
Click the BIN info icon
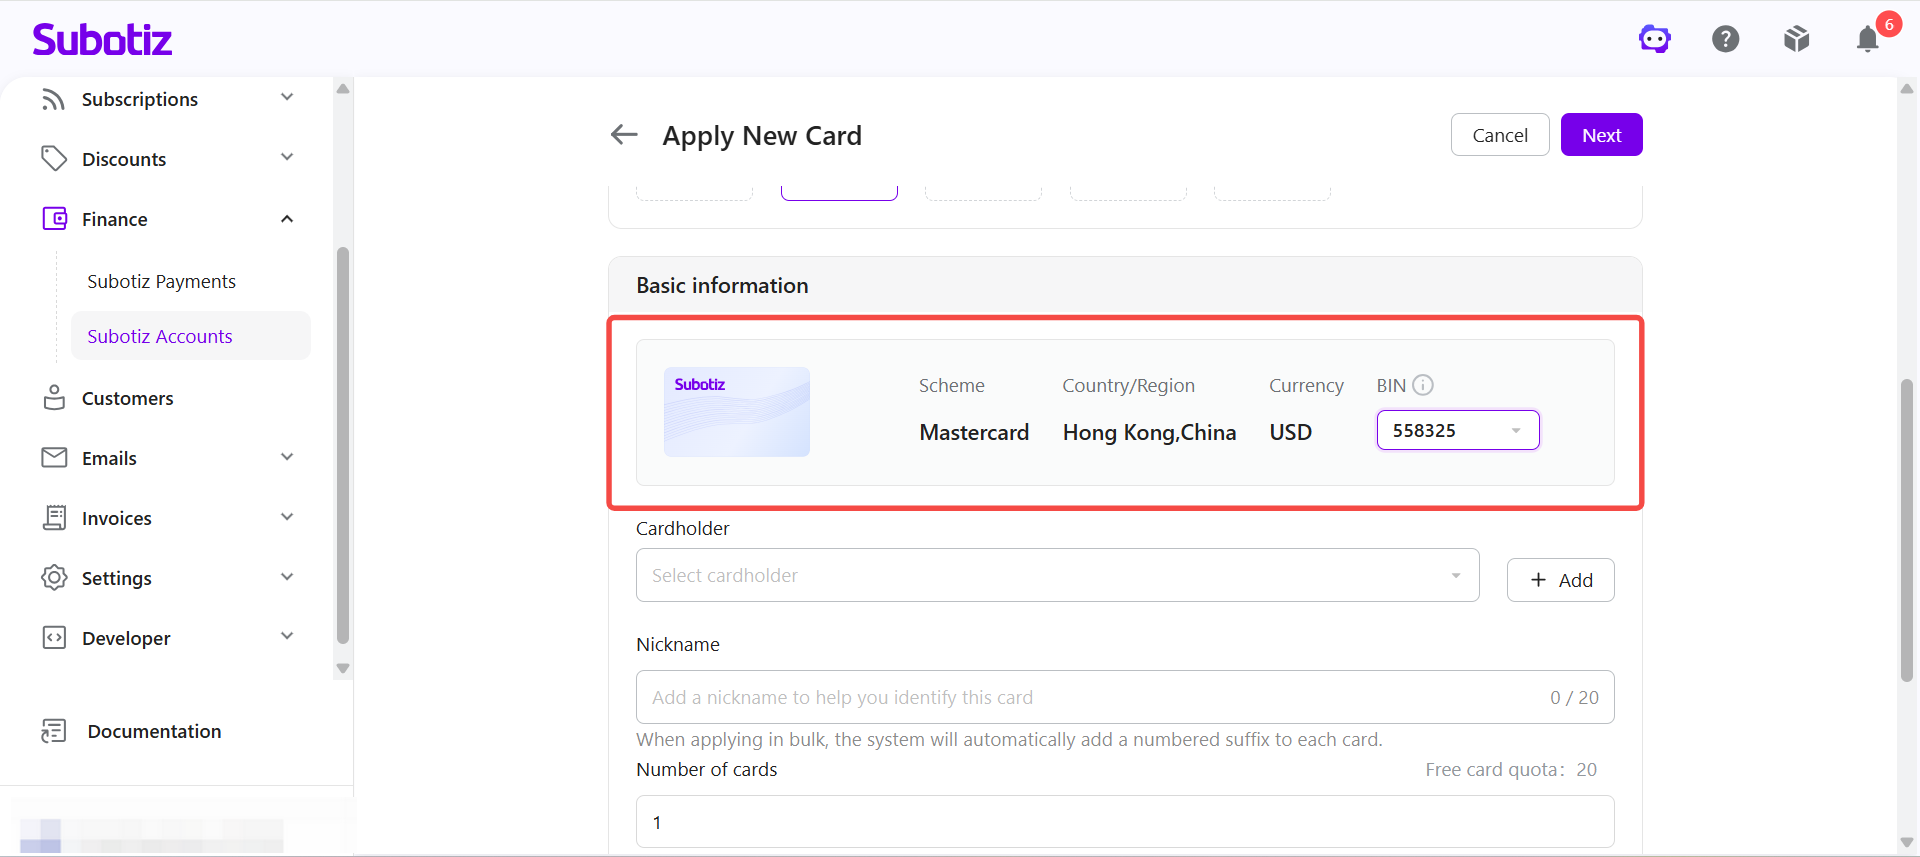[x=1423, y=385]
